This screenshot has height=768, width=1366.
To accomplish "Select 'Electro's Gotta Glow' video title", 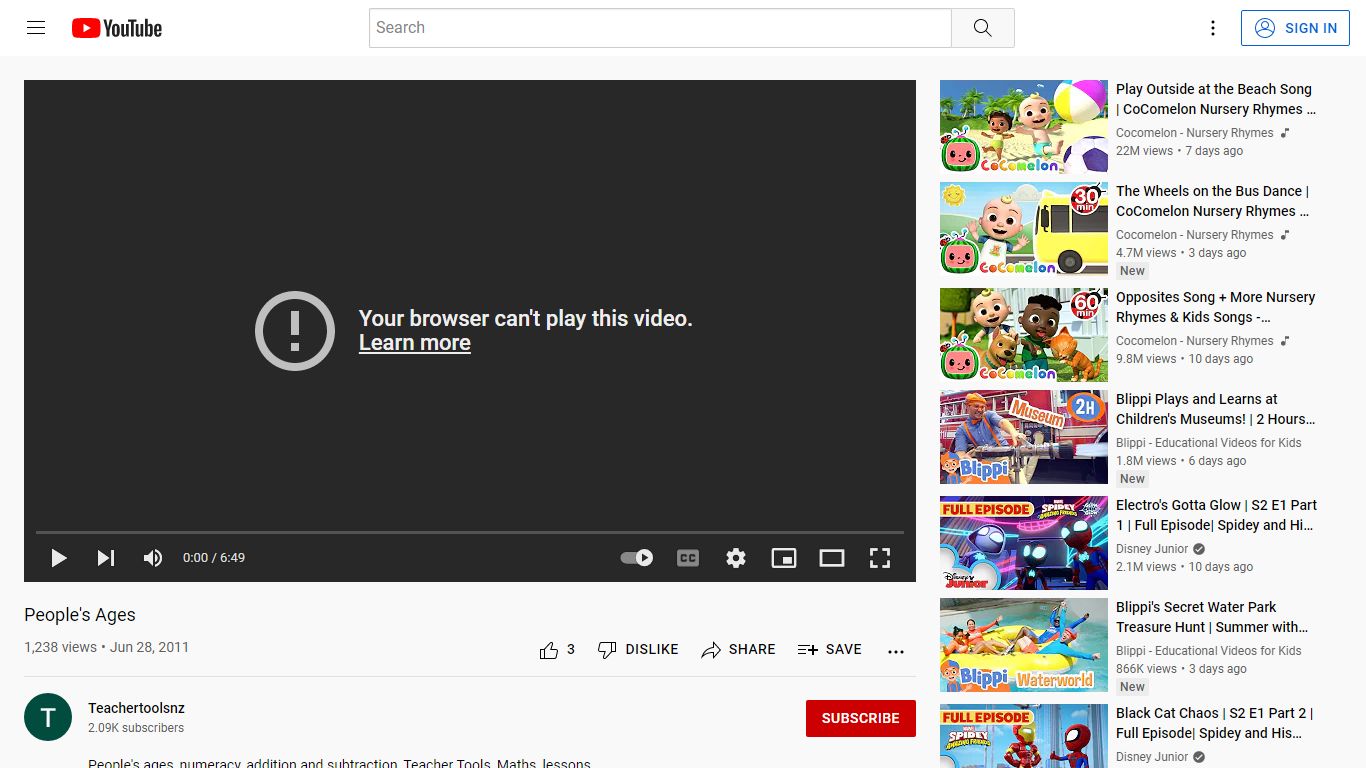I will coord(1217,515).
